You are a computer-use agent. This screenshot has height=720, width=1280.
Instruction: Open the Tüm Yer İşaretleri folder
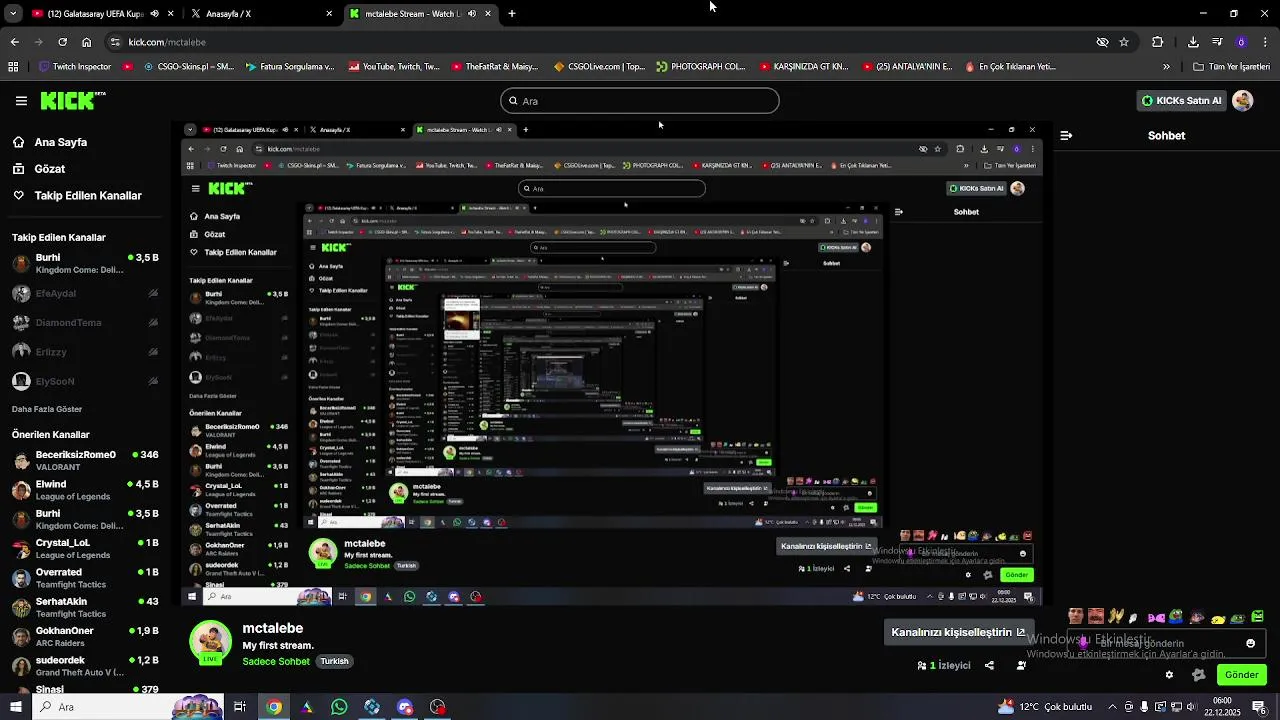point(1231,67)
